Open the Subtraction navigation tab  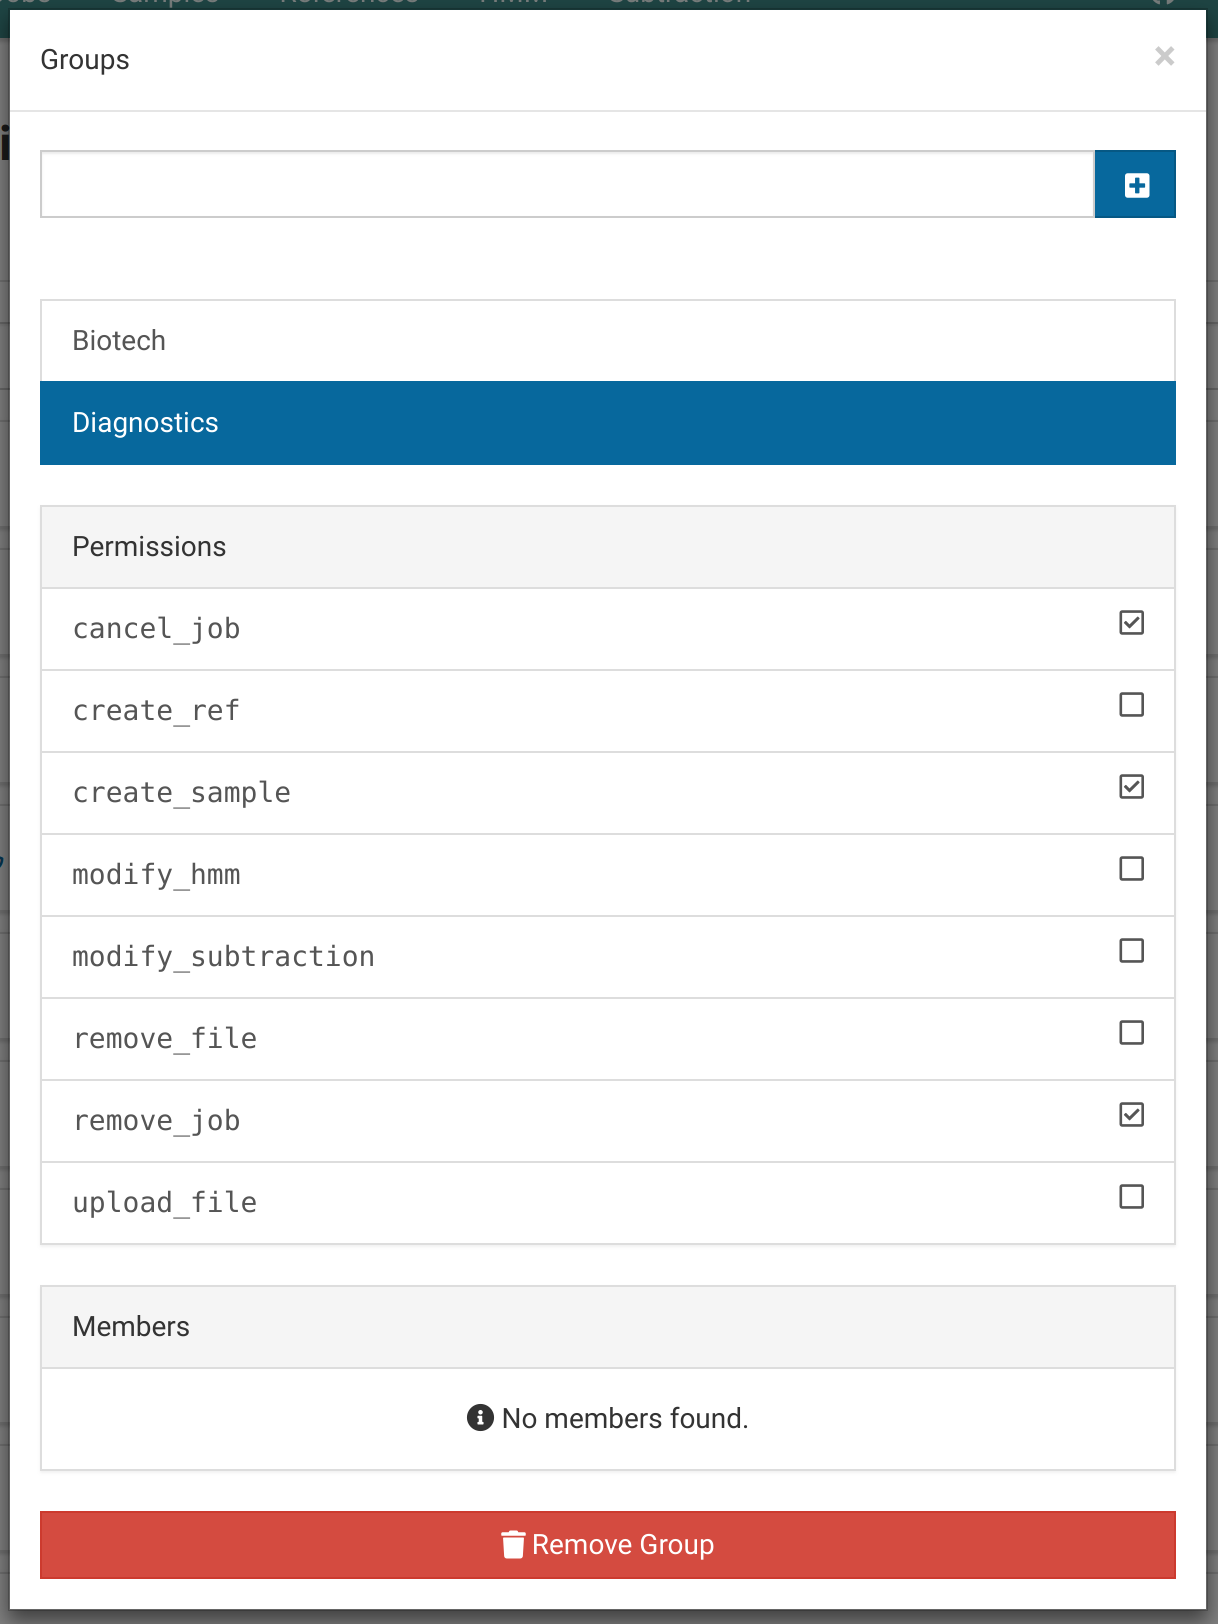tap(678, 4)
